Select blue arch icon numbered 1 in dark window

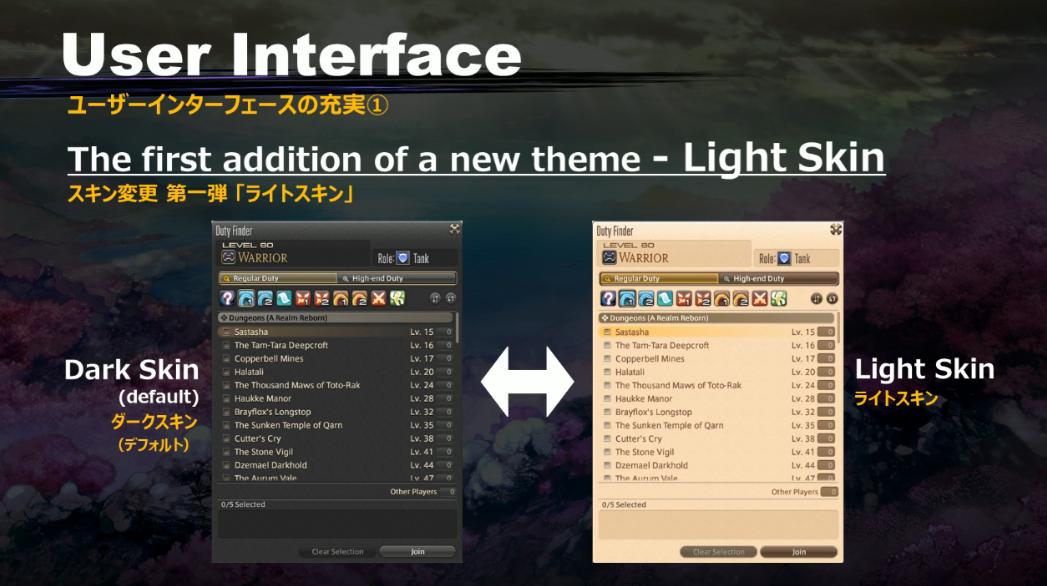click(x=246, y=298)
